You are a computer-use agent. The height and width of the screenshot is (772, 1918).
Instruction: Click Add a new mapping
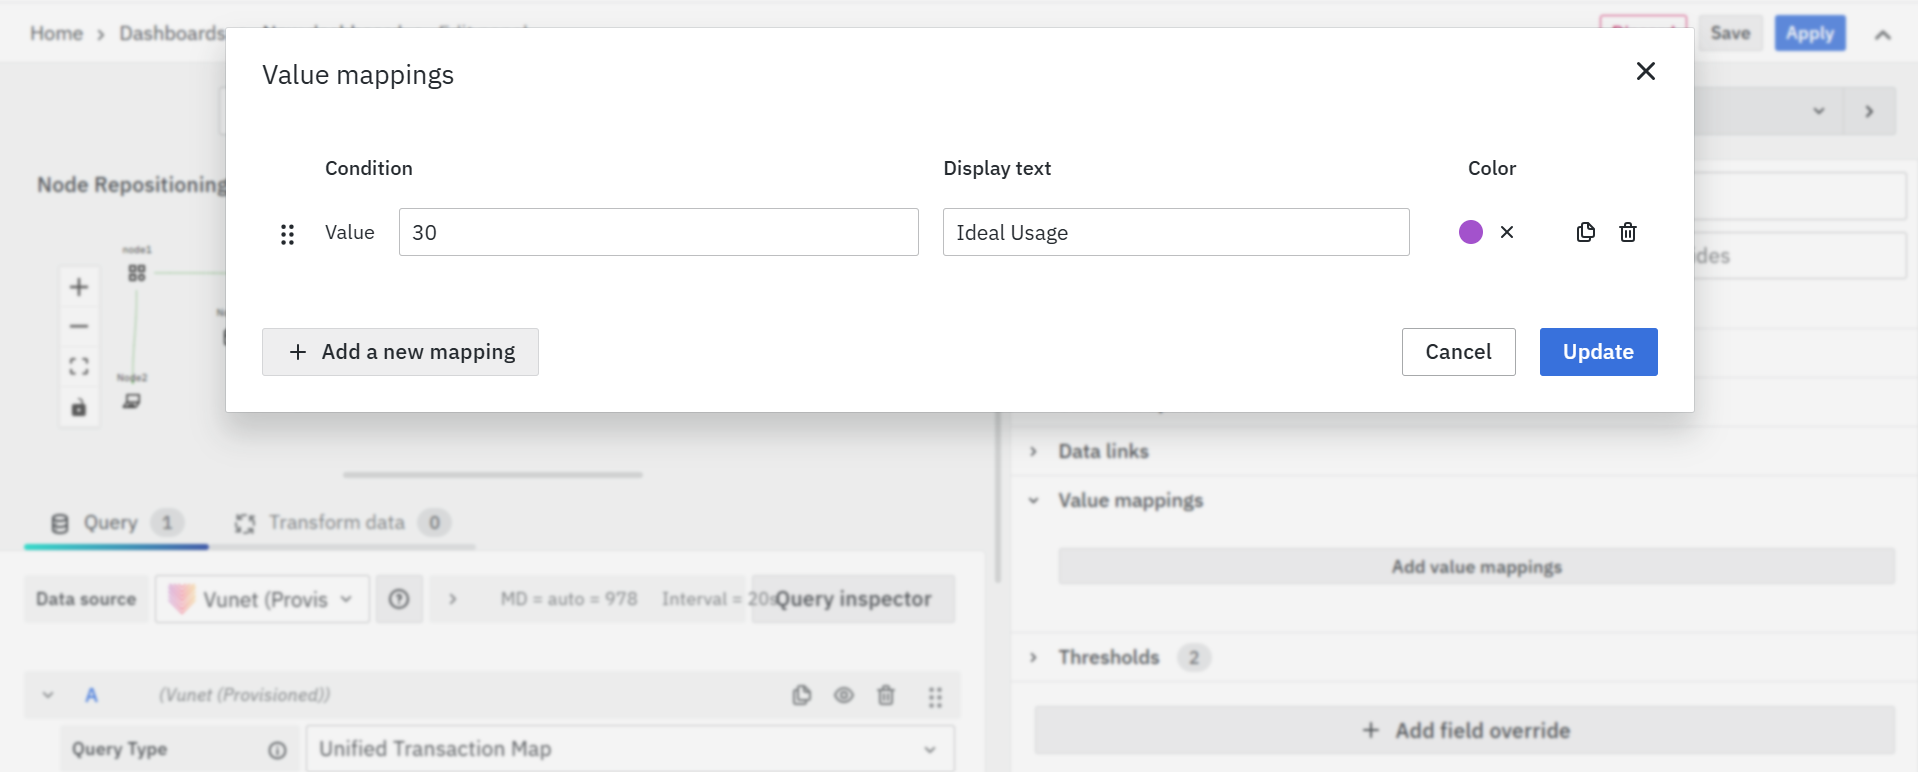[400, 352]
